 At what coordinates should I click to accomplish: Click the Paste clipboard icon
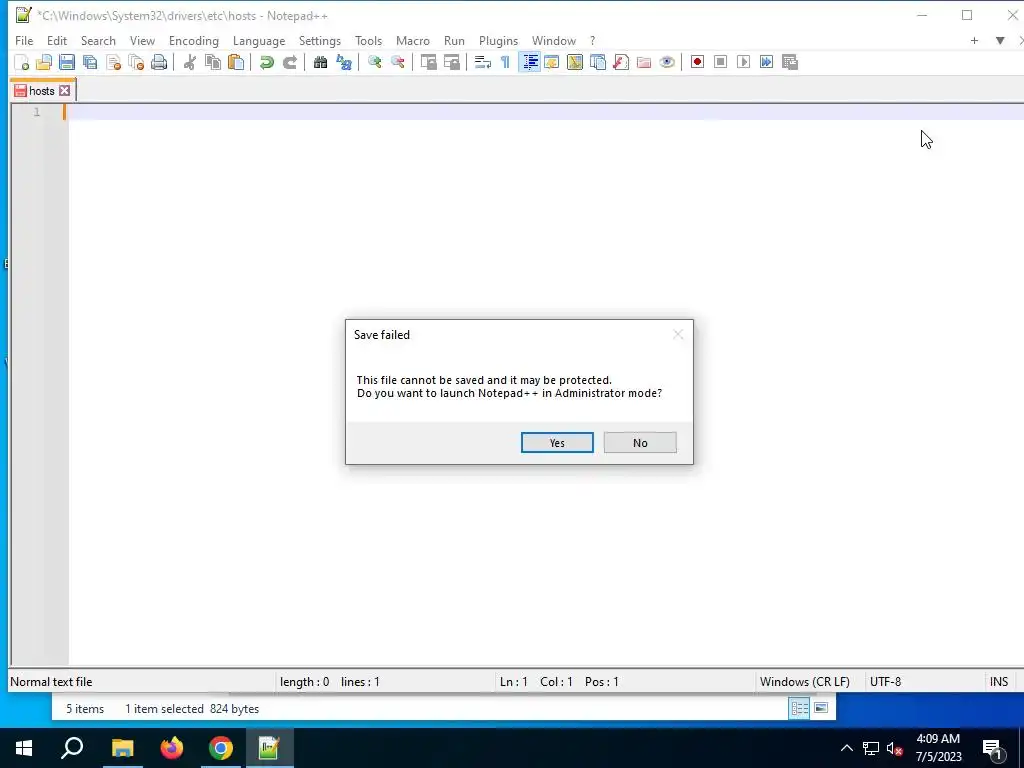tap(236, 62)
